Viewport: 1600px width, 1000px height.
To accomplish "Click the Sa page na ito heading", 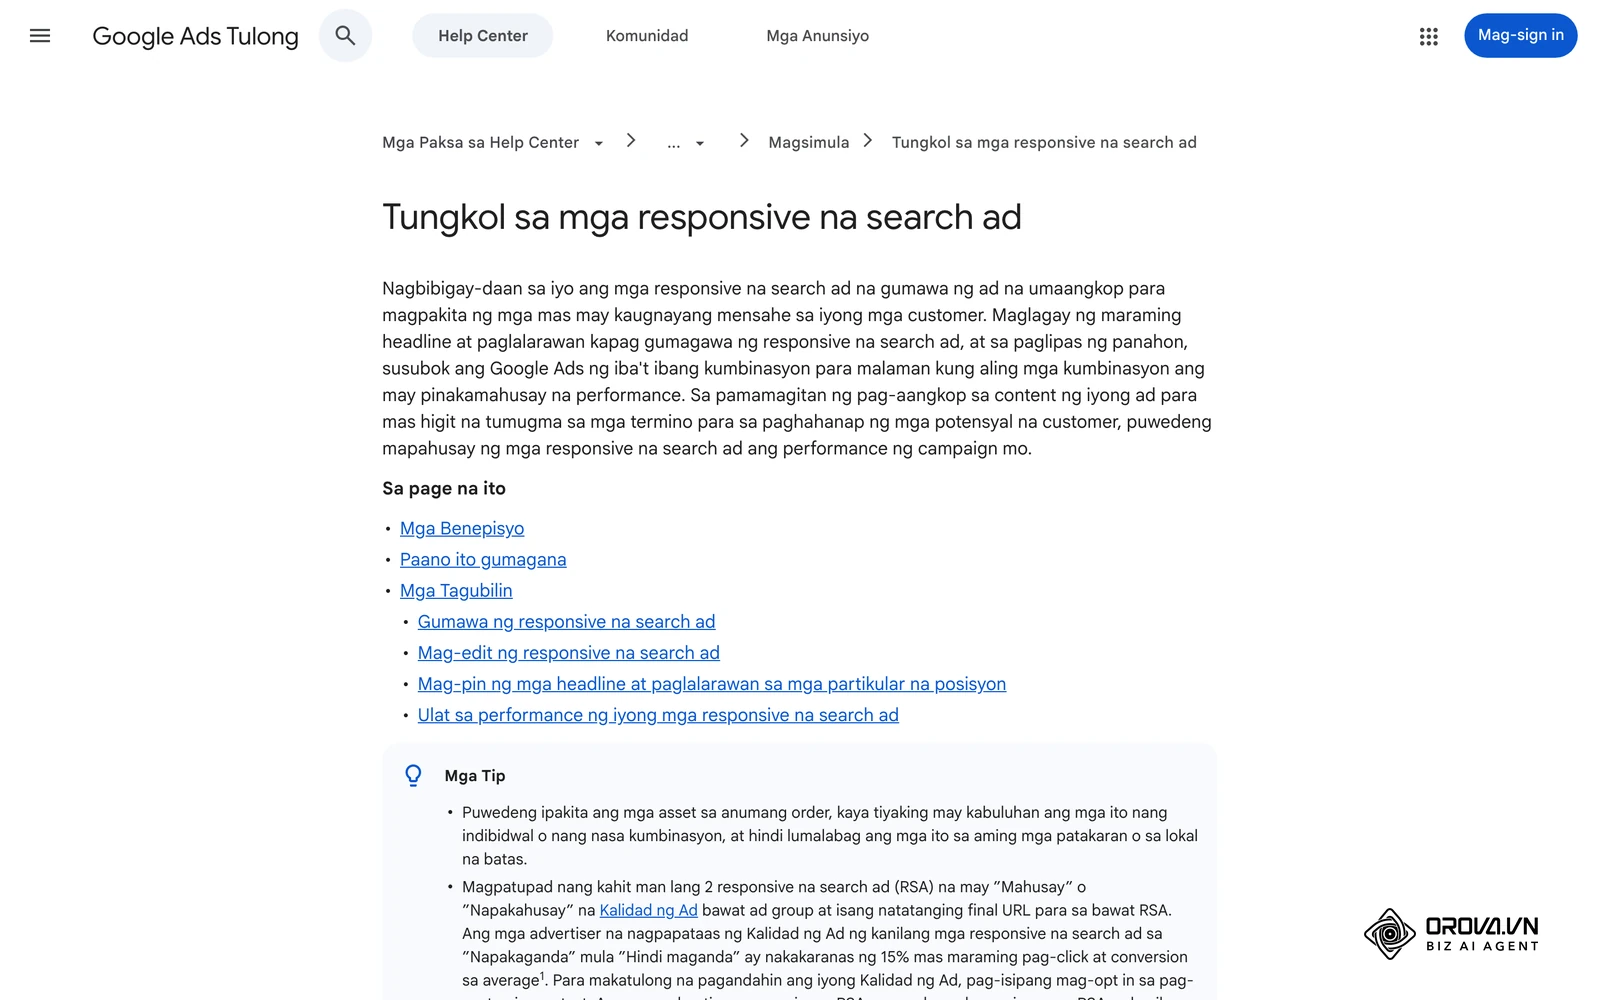I will point(444,489).
